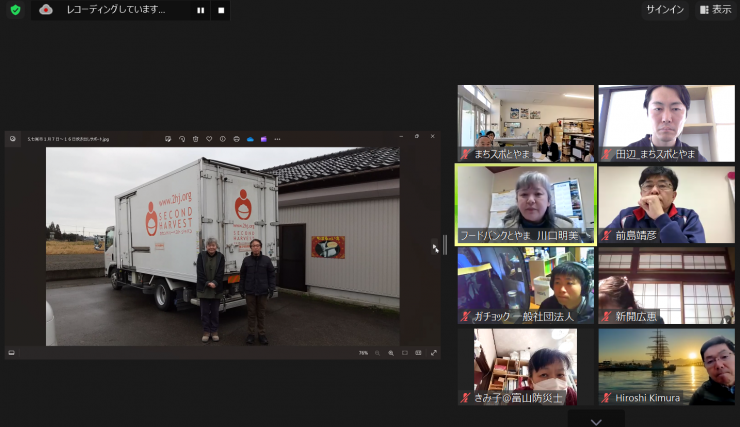Select フードバンクとやま 川口明美 video tile
Screen dimensions: 740x427
pyautogui.click(x=526, y=204)
